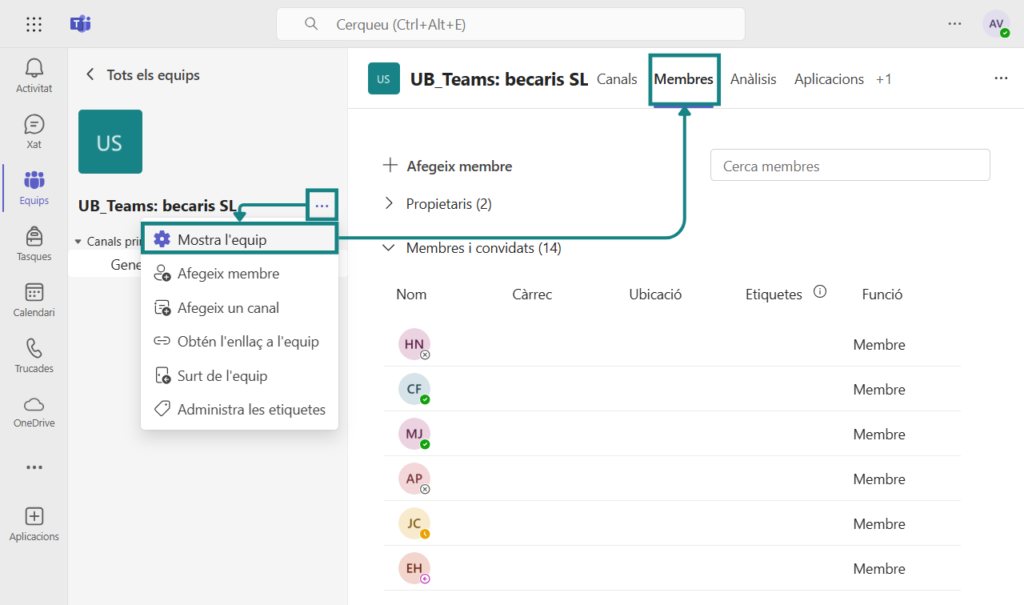Click the Afegeix membre button
This screenshot has width=1024, height=605.
(x=448, y=166)
